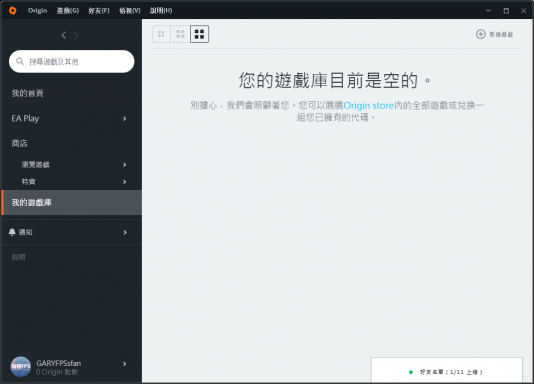Go back with the left arrow
Screen dimensions: 534x384
[64, 35]
